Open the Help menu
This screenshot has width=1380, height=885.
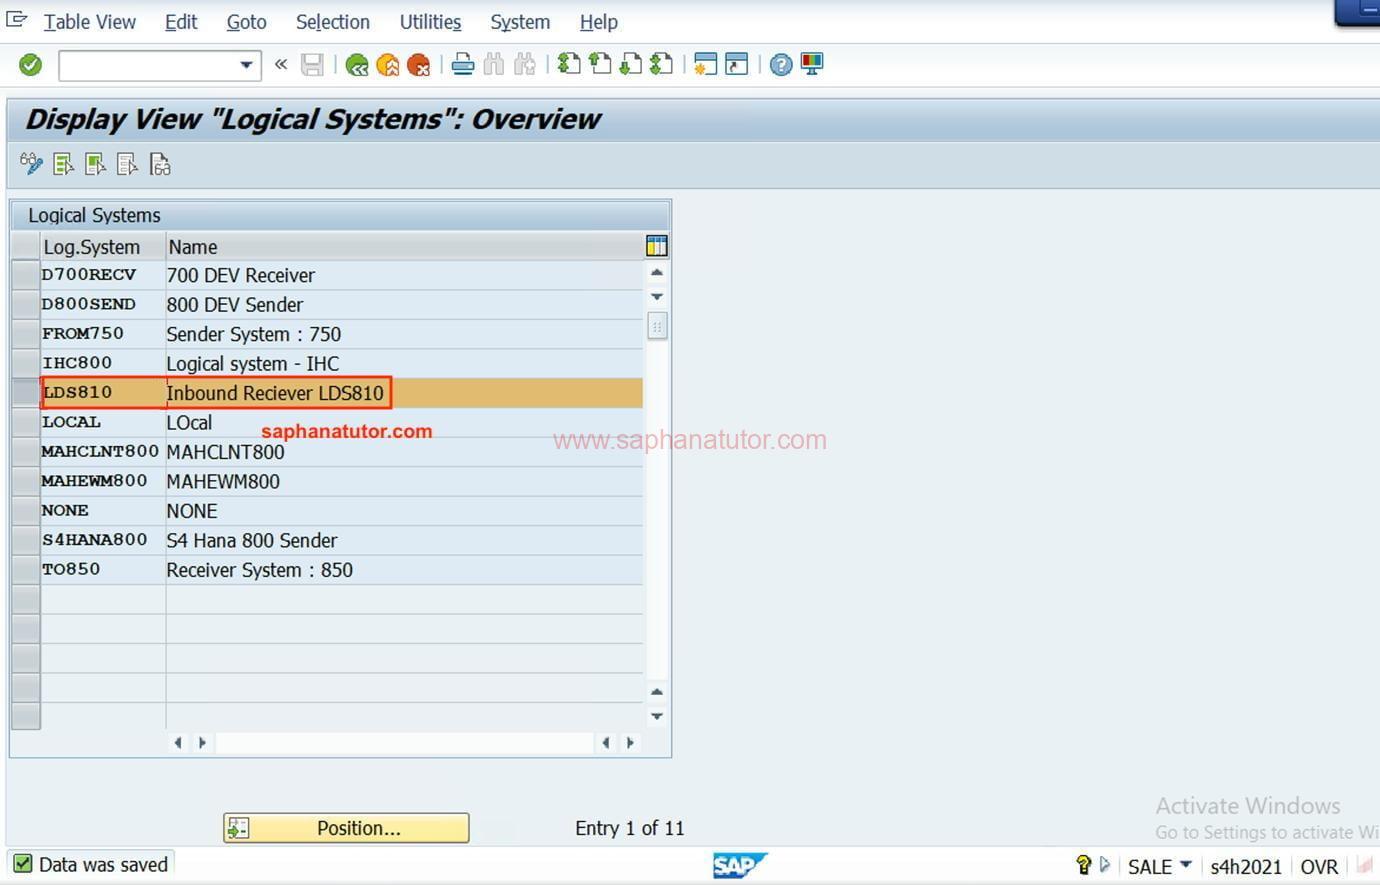coord(599,22)
